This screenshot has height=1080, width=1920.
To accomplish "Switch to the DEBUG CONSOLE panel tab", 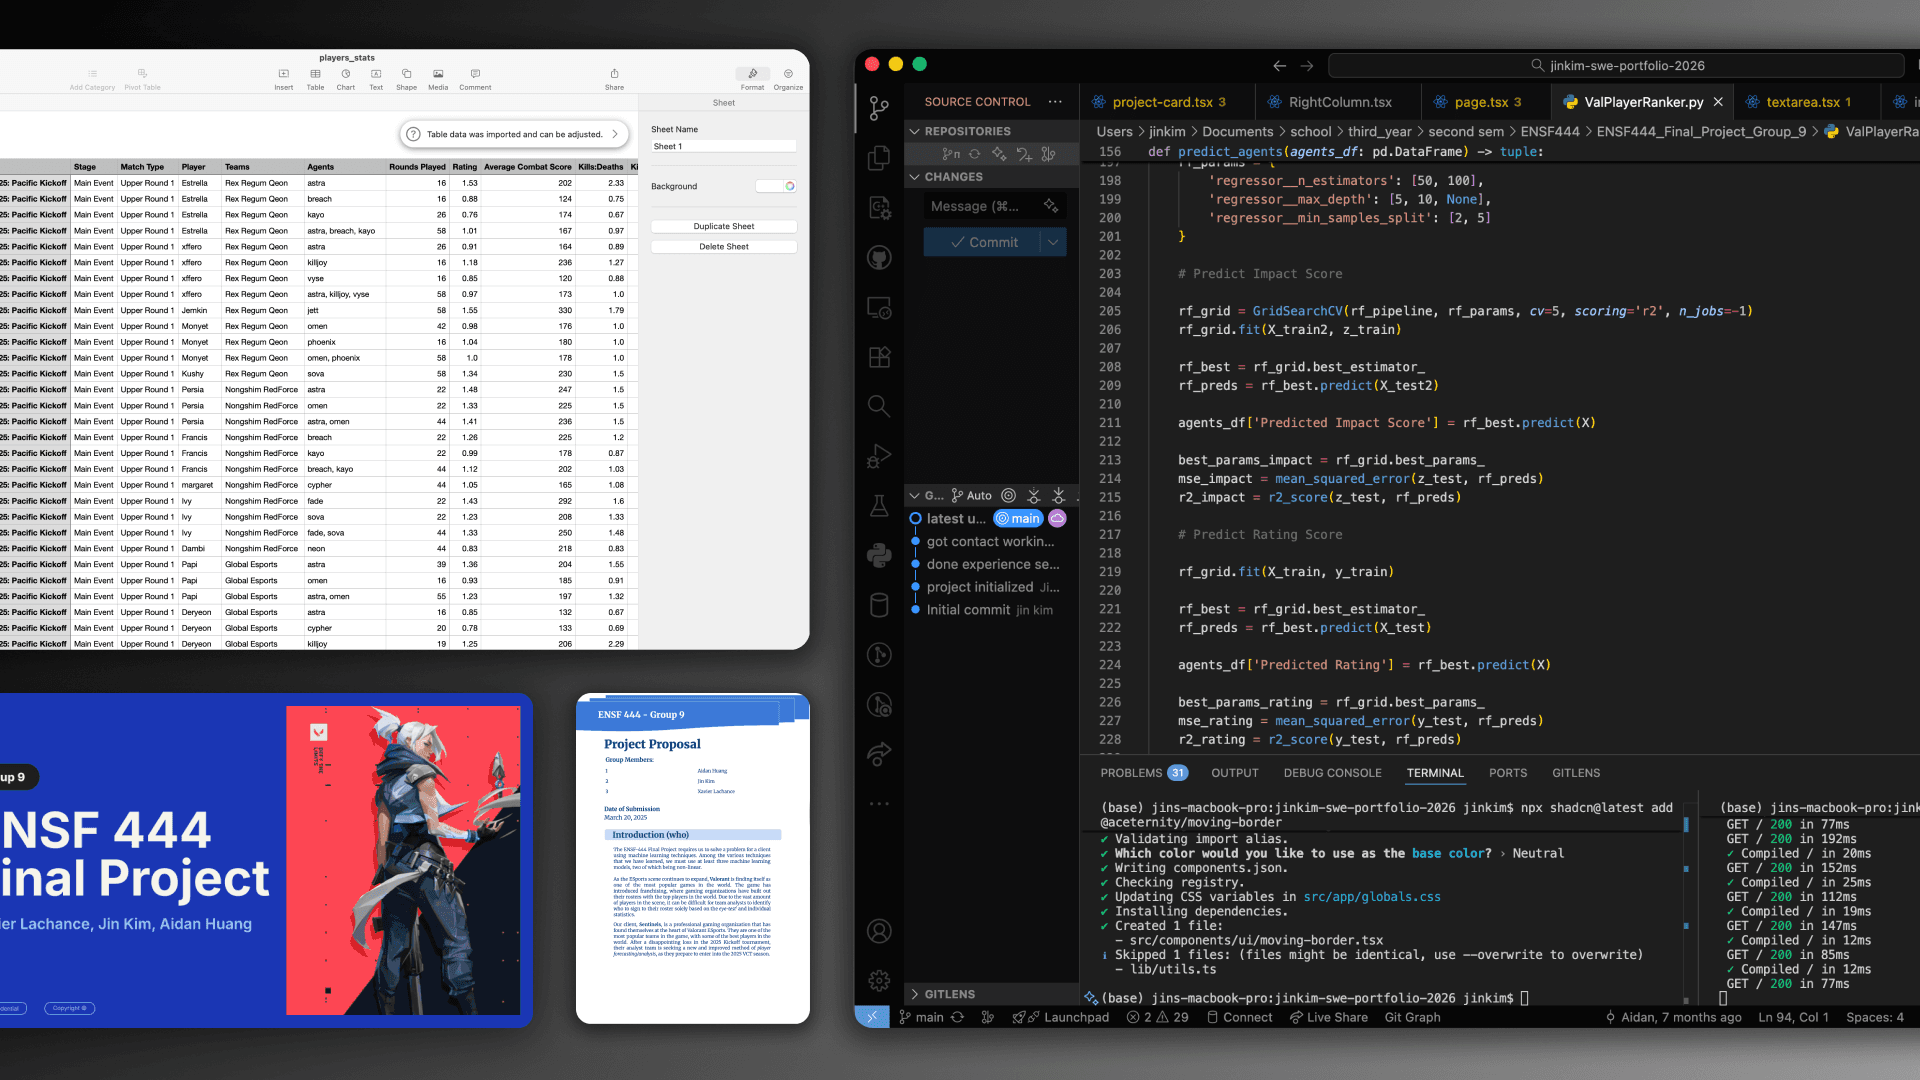I will point(1332,773).
